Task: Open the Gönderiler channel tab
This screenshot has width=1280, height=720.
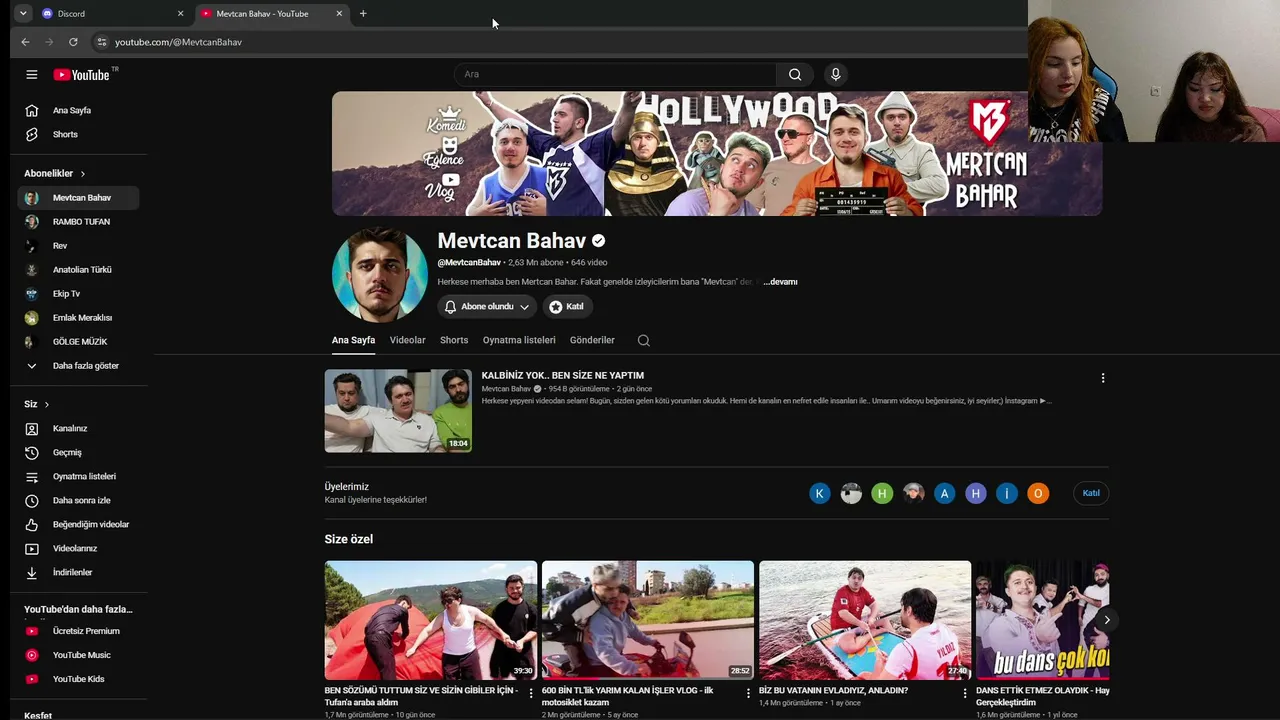Action: (x=592, y=340)
